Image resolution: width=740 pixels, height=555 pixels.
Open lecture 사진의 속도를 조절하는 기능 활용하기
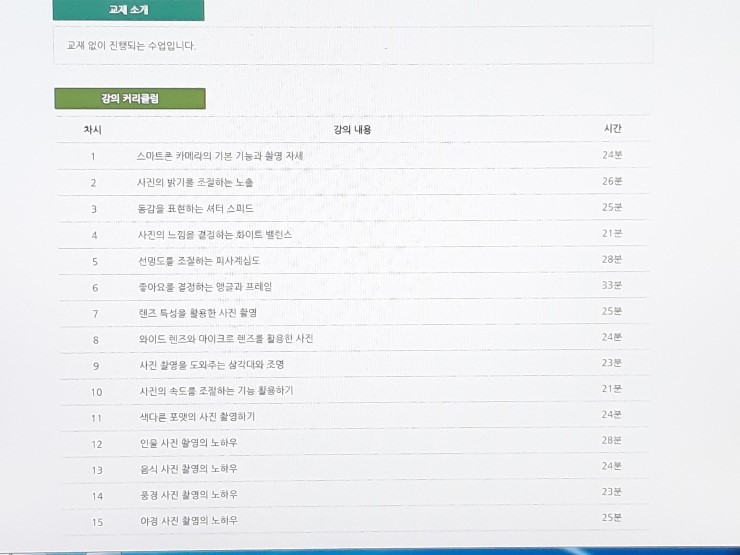[216, 391]
